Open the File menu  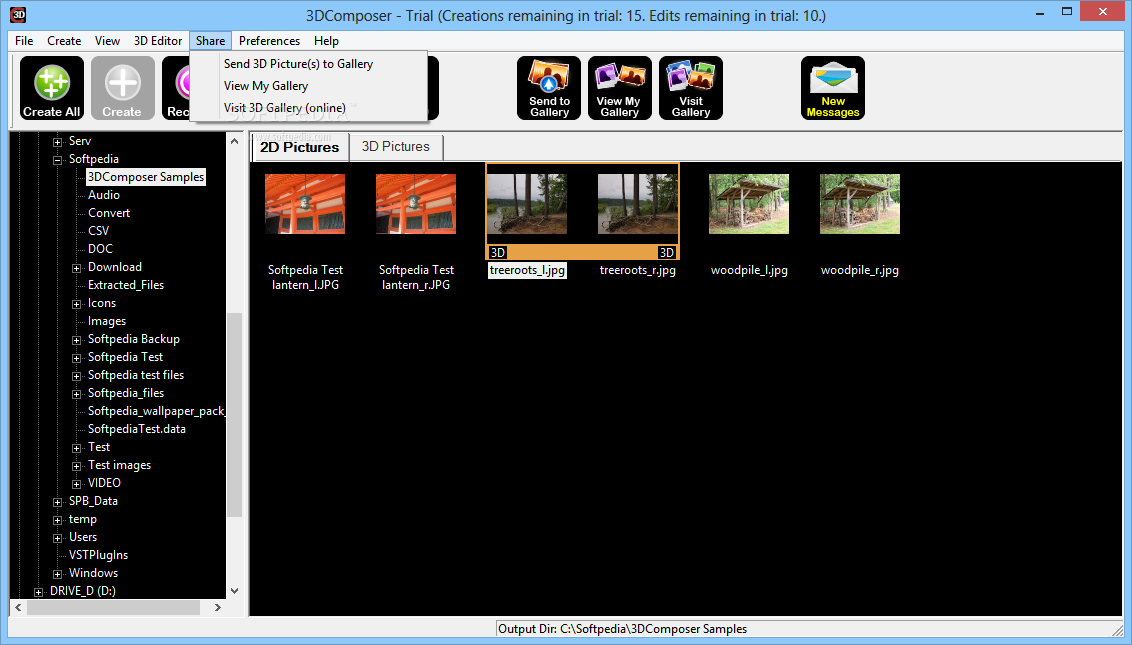click(24, 41)
